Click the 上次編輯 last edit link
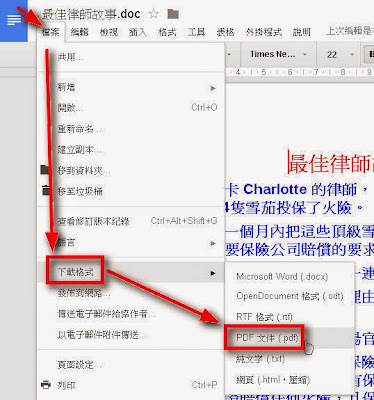Image resolution: width=374 pixels, height=400 pixels. click(350, 31)
